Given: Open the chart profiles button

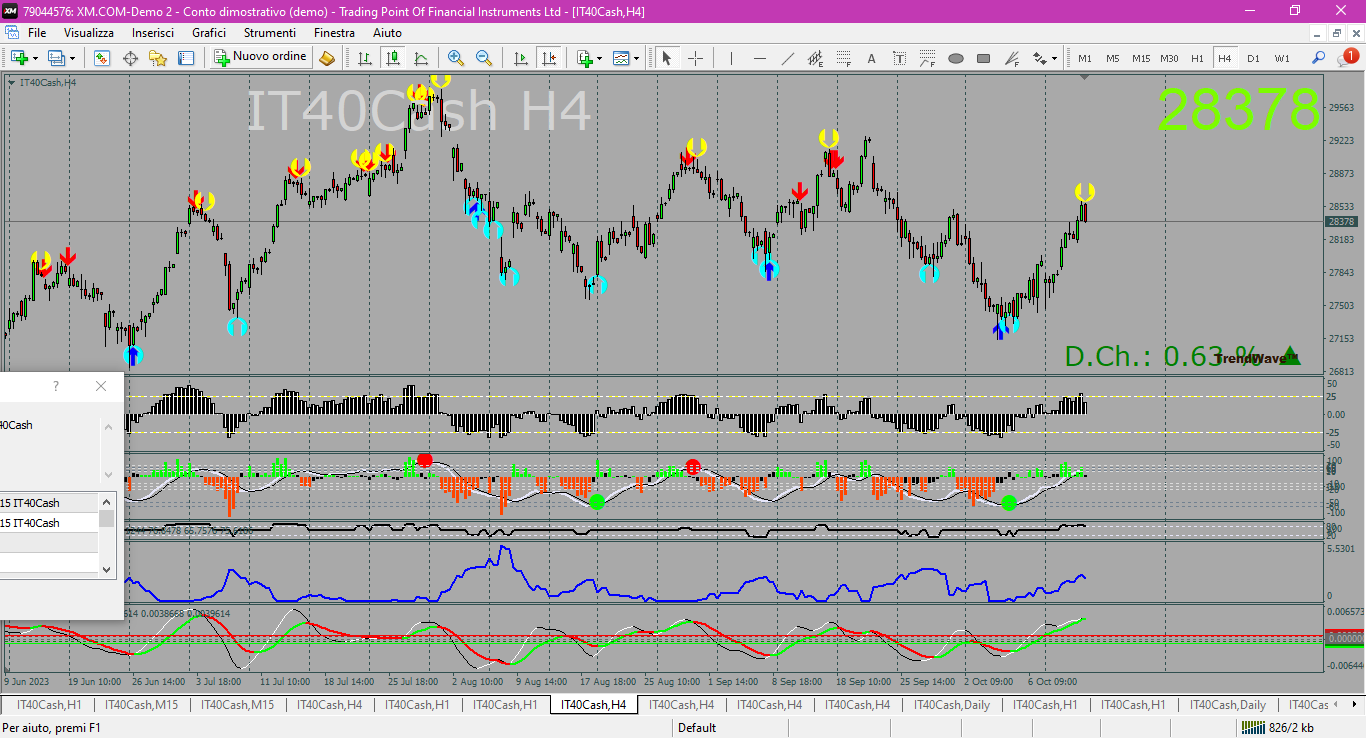Looking at the screenshot, I should [x=56, y=58].
